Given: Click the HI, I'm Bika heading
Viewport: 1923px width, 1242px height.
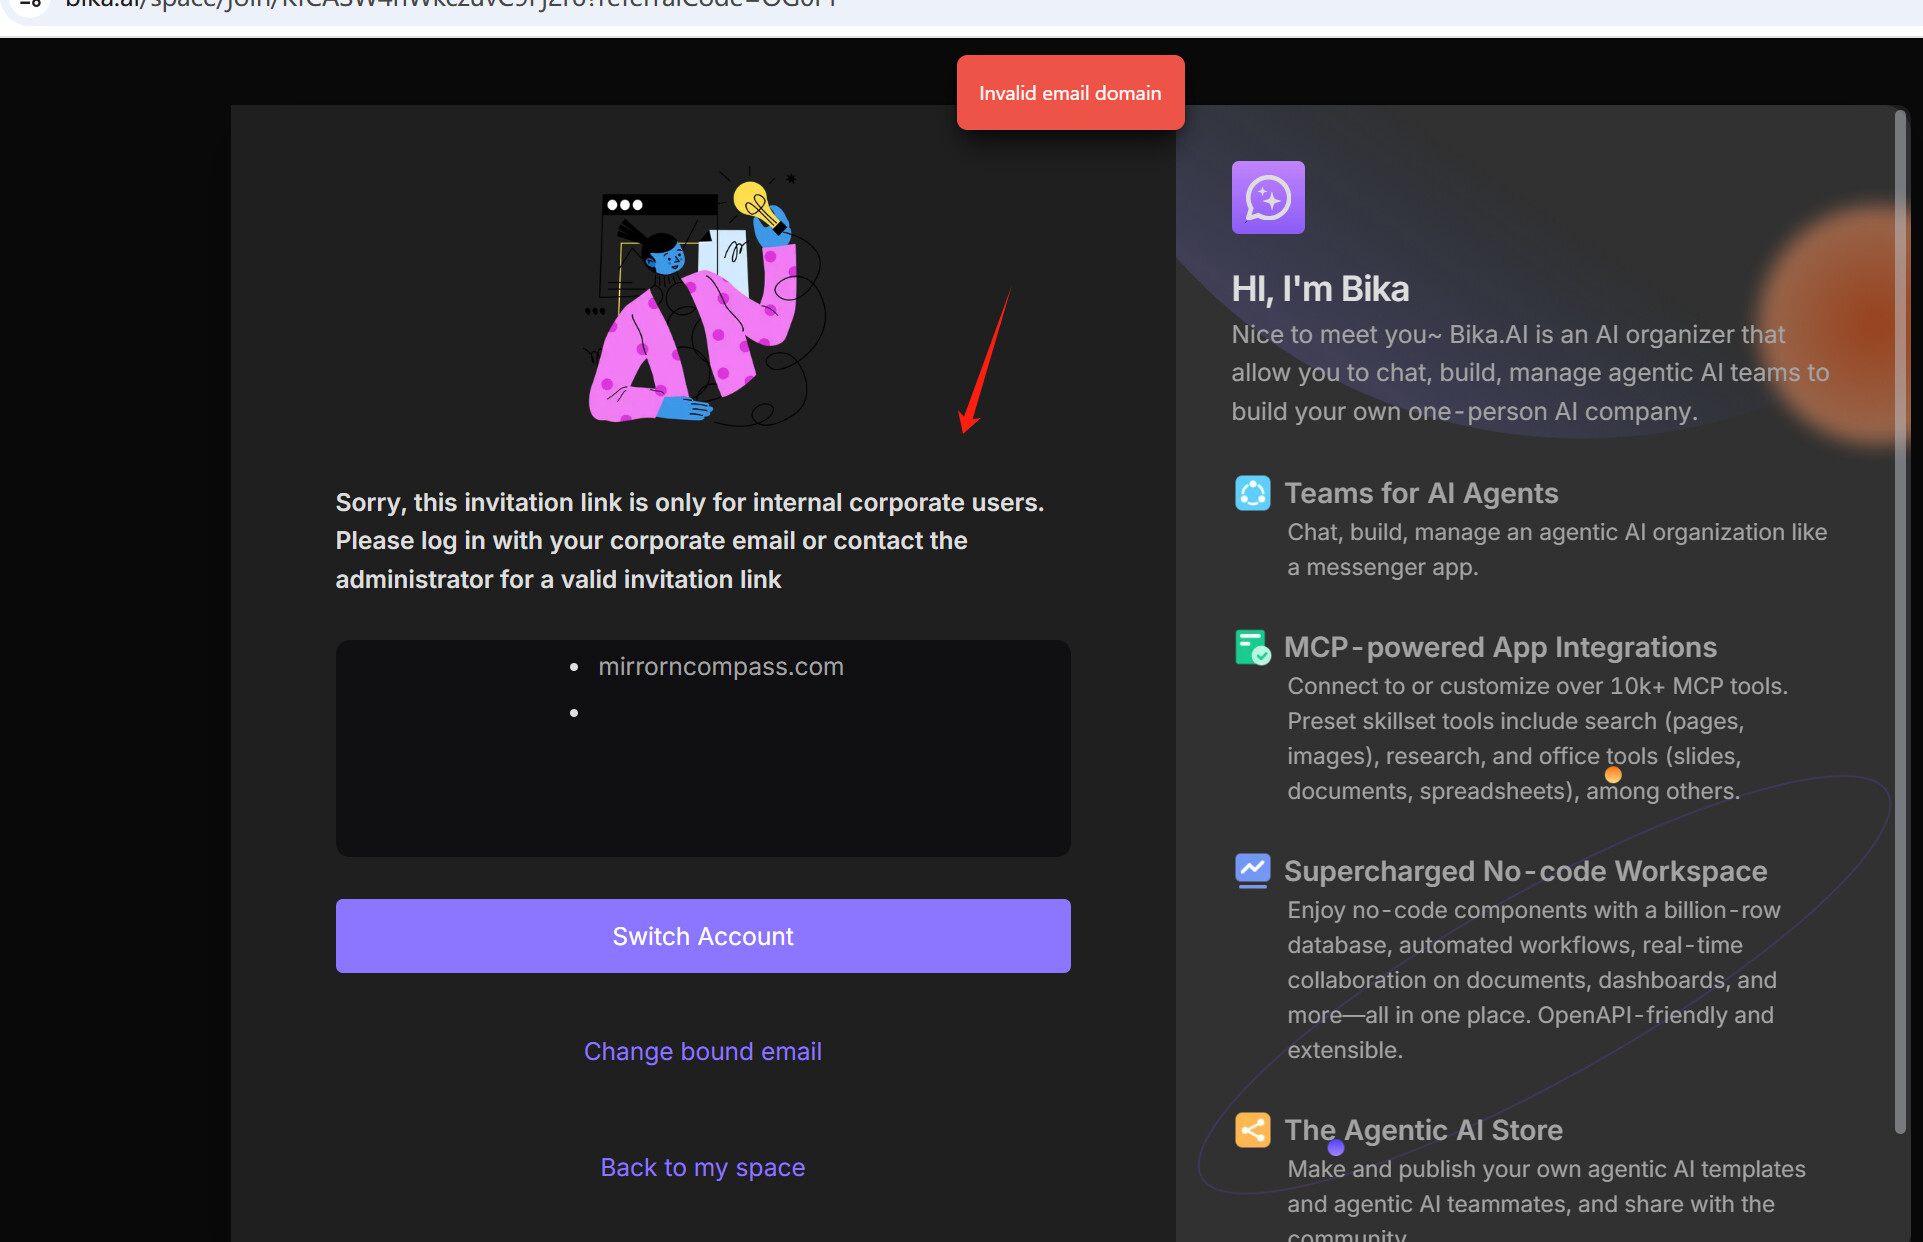Looking at the screenshot, I should click(1320, 289).
